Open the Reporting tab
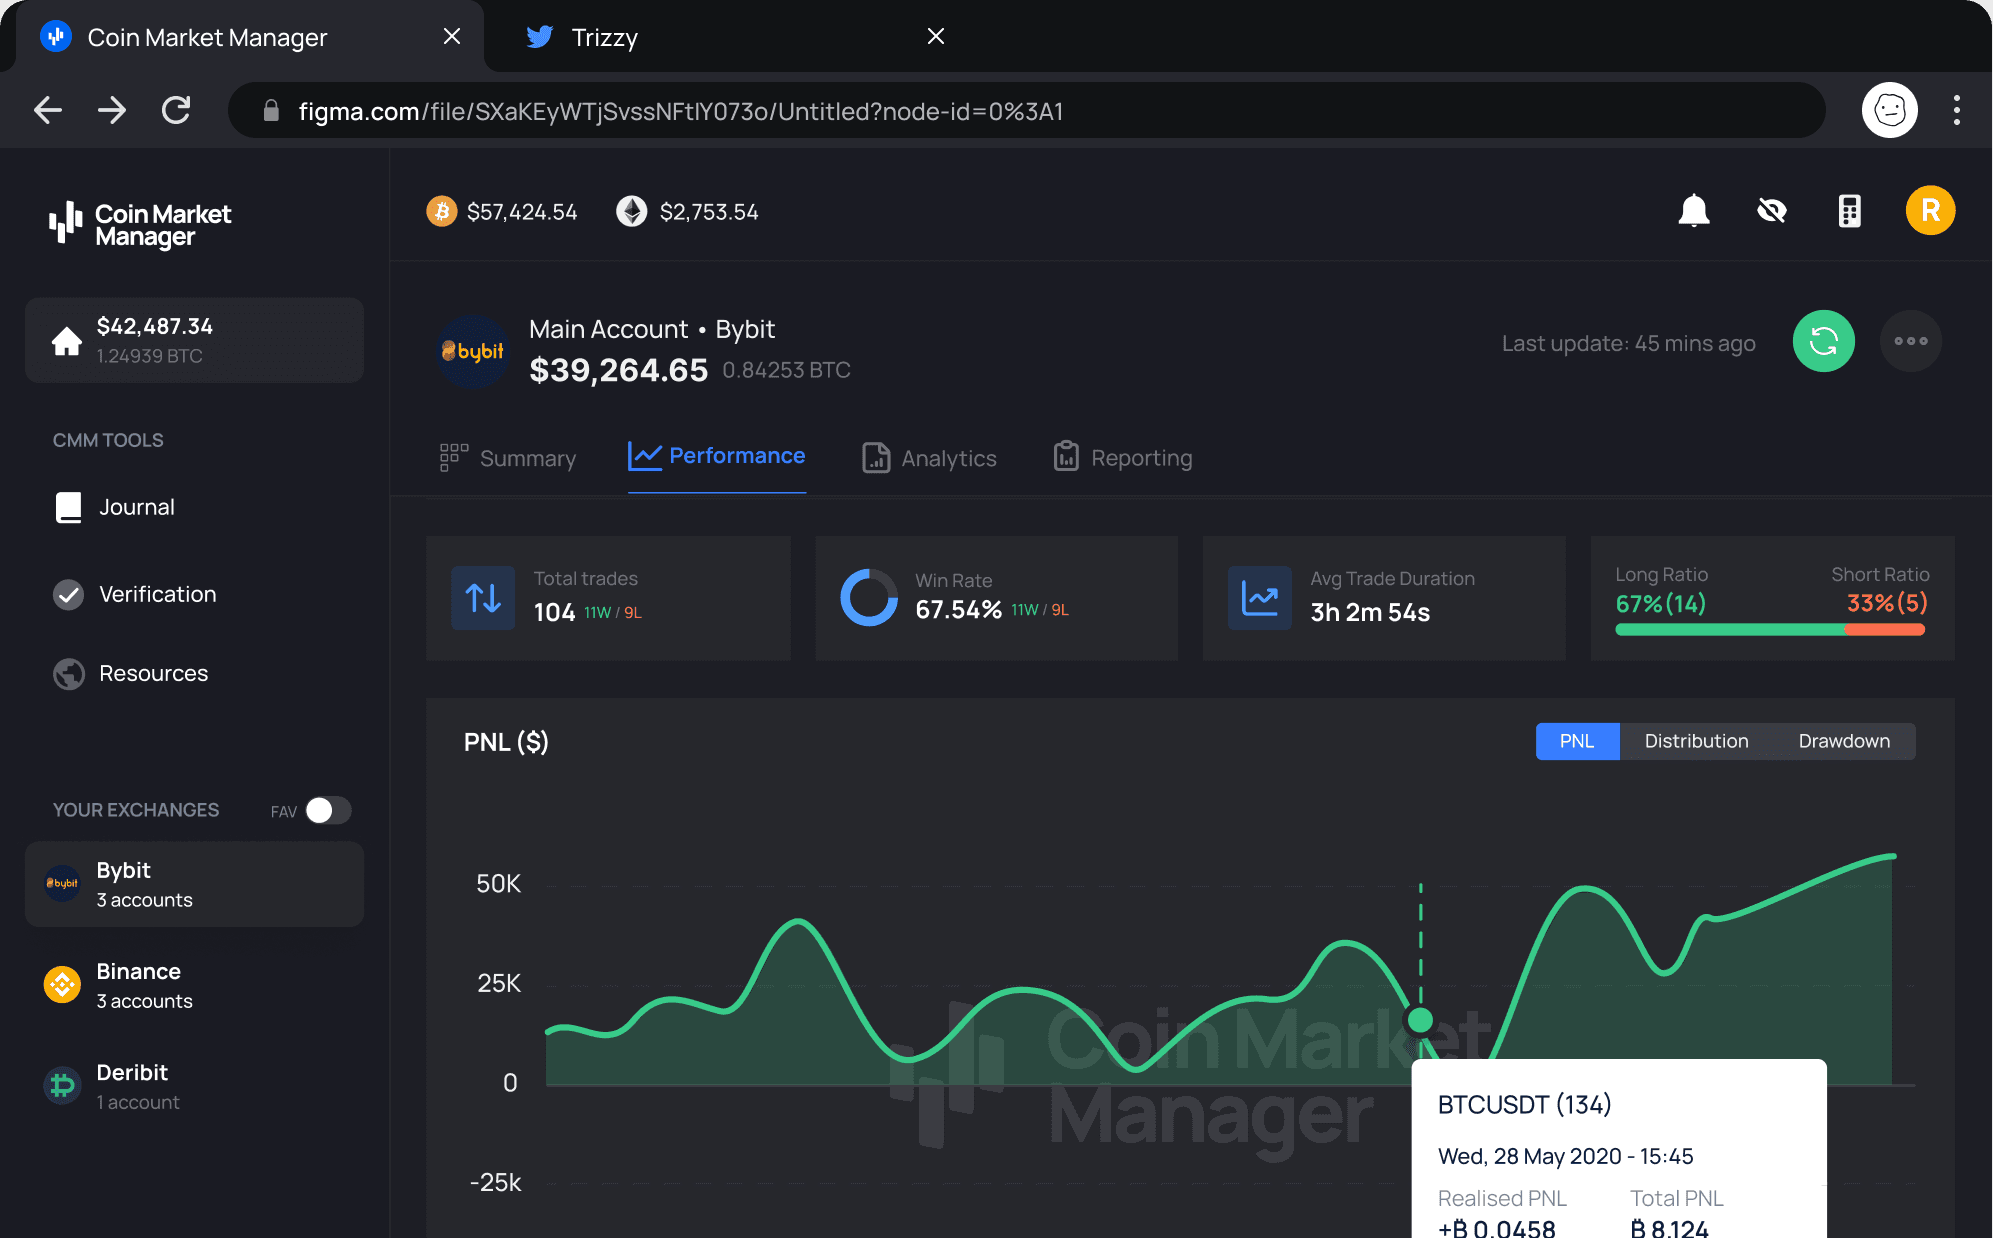This screenshot has width=1993, height=1238. click(1122, 457)
